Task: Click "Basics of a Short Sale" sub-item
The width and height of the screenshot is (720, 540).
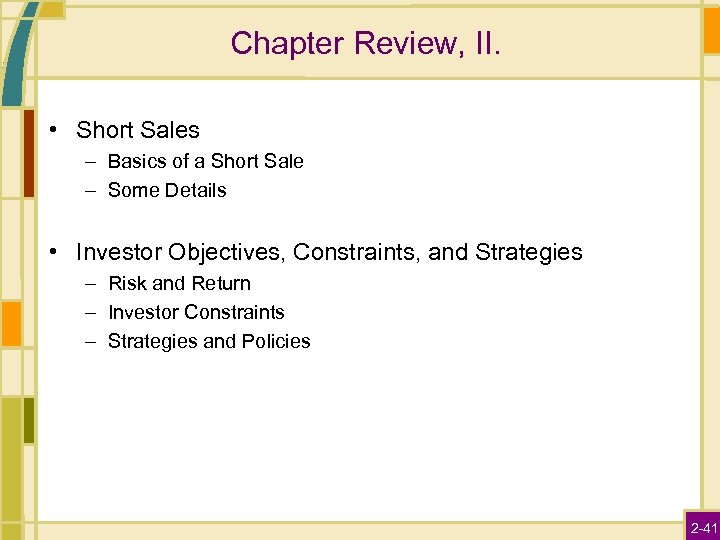Action: (205, 161)
